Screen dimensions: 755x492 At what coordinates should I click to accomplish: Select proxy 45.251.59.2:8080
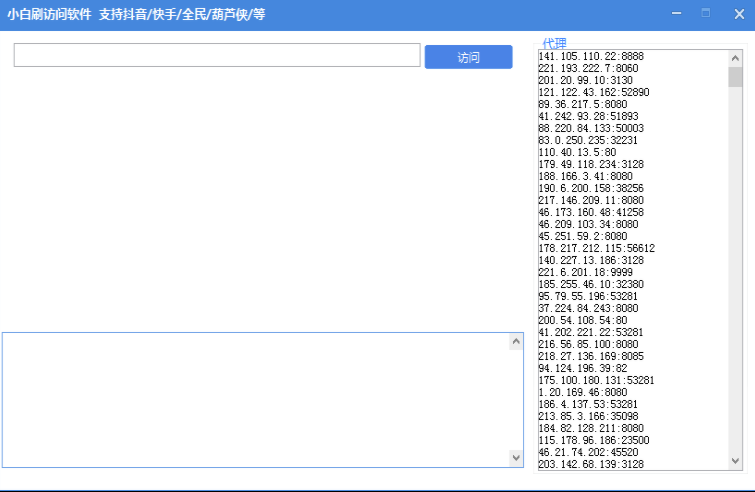[x=583, y=236]
